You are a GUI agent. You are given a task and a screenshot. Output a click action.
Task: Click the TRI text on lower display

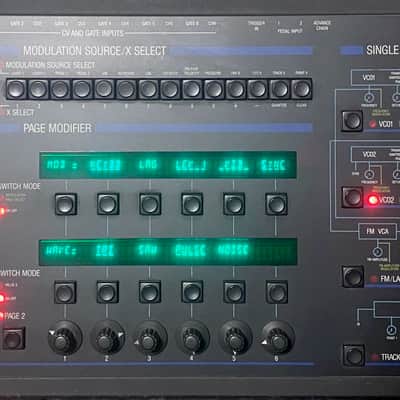tap(105, 251)
